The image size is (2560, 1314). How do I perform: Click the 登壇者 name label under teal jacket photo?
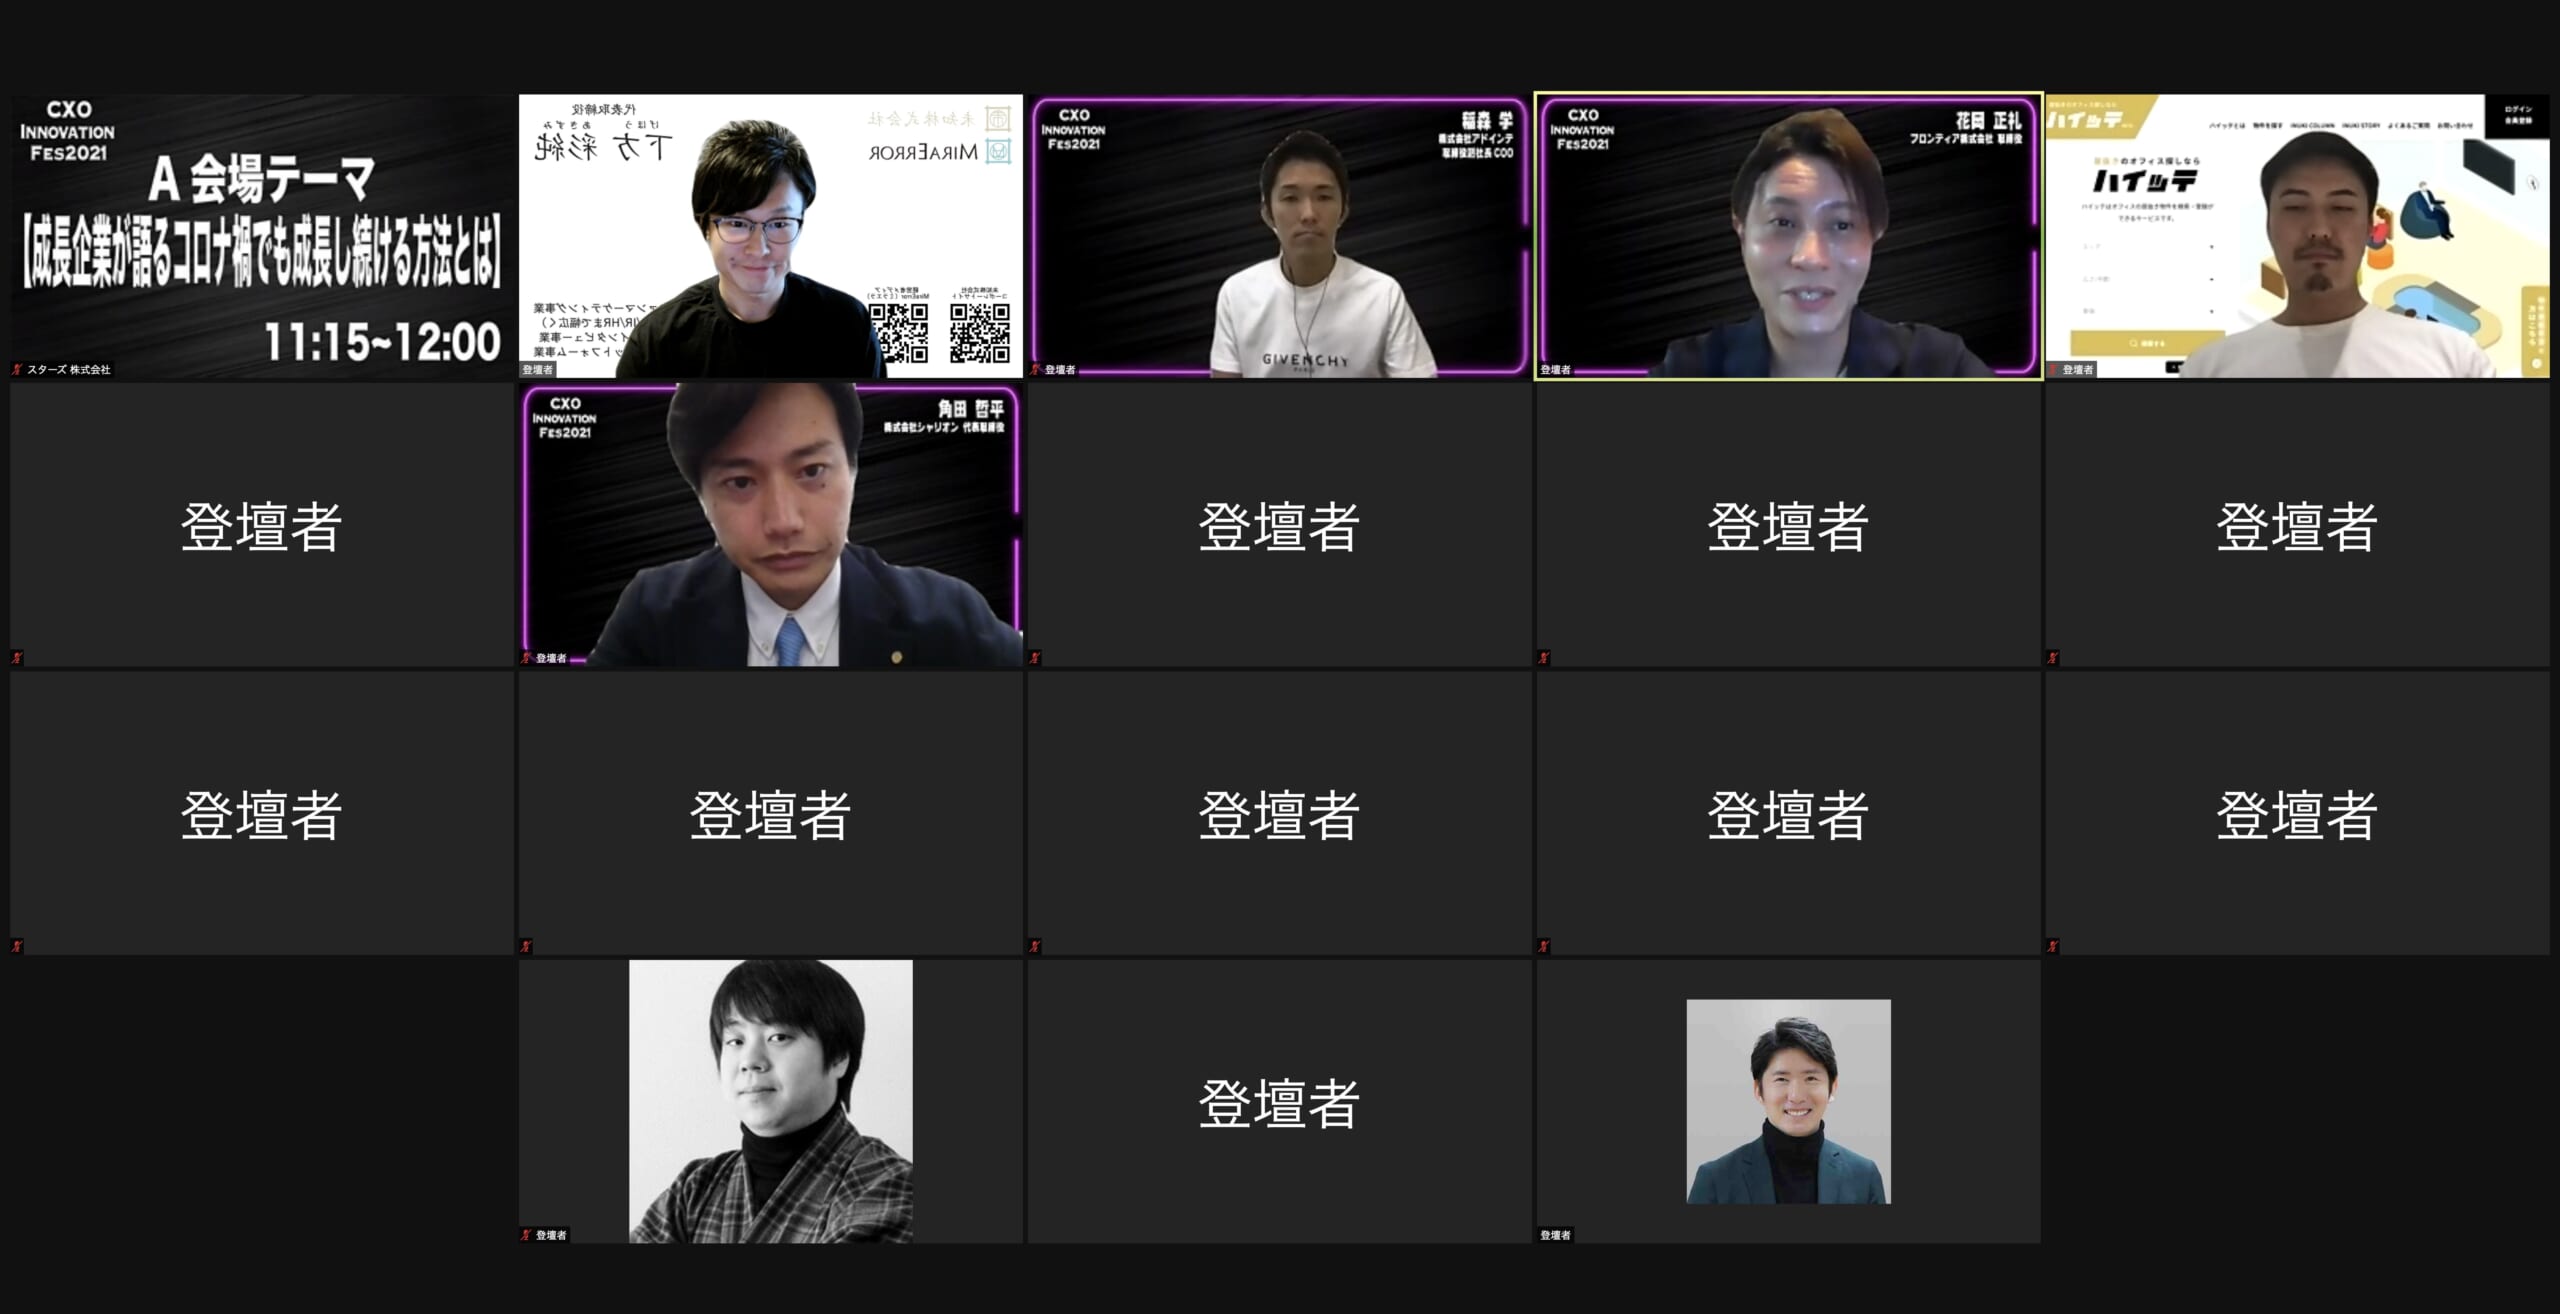(1555, 1235)
